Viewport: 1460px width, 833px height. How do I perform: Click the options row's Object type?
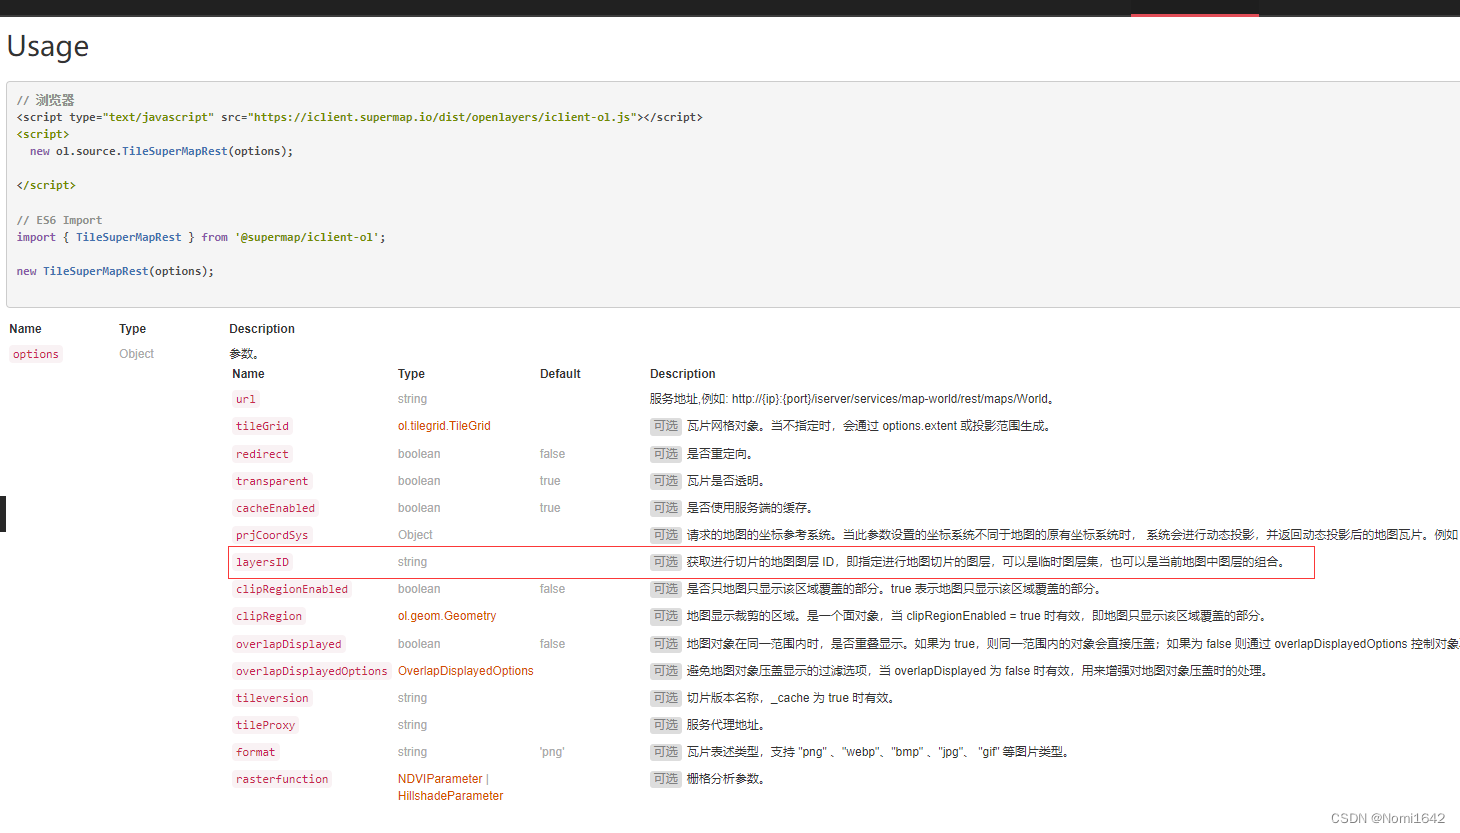coord(137,354)
